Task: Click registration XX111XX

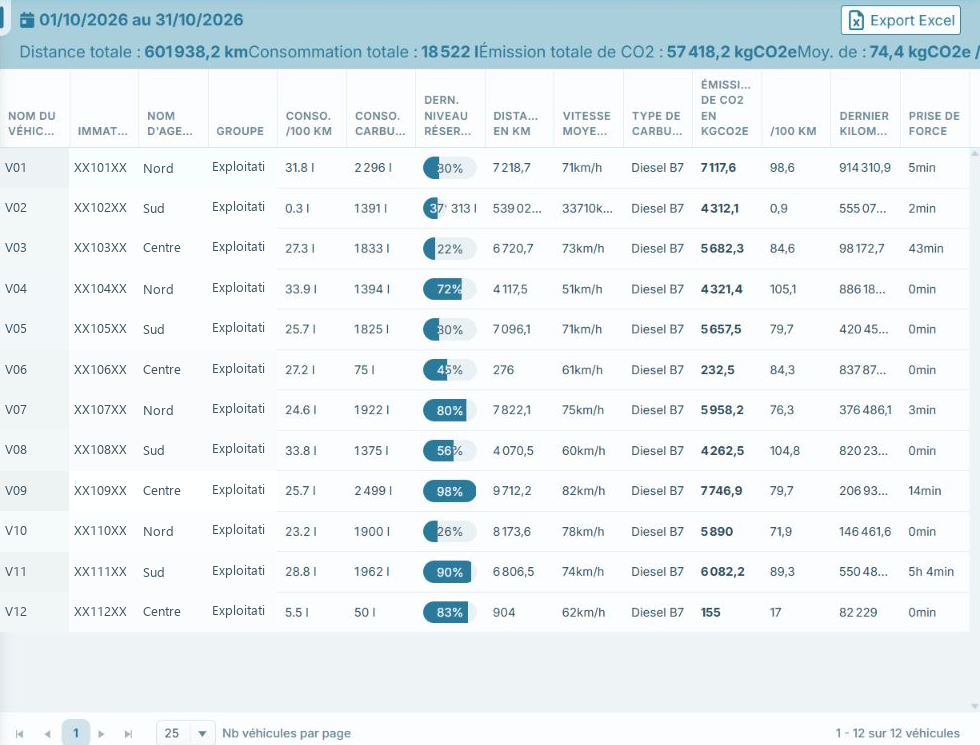Action: click(x=100, y=571)
